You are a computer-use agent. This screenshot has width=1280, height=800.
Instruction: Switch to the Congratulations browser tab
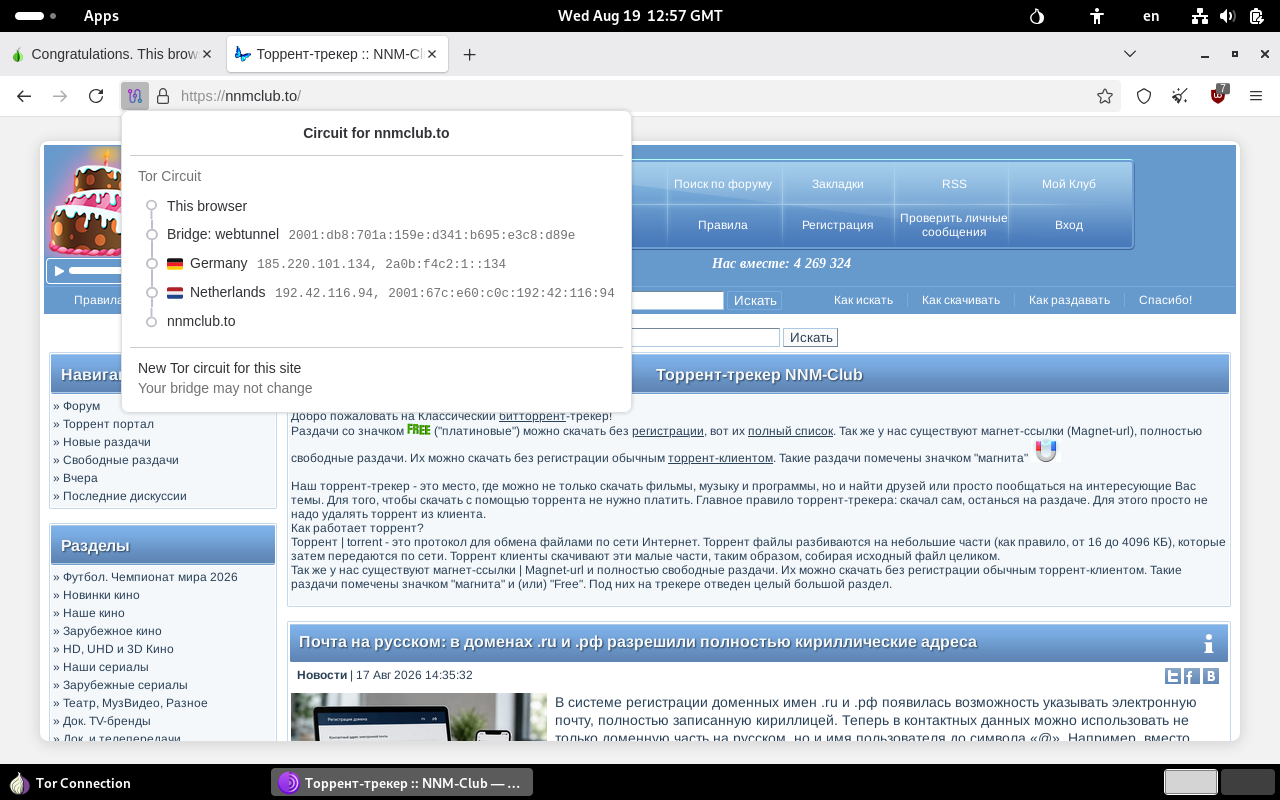click(x=112, y=54)
